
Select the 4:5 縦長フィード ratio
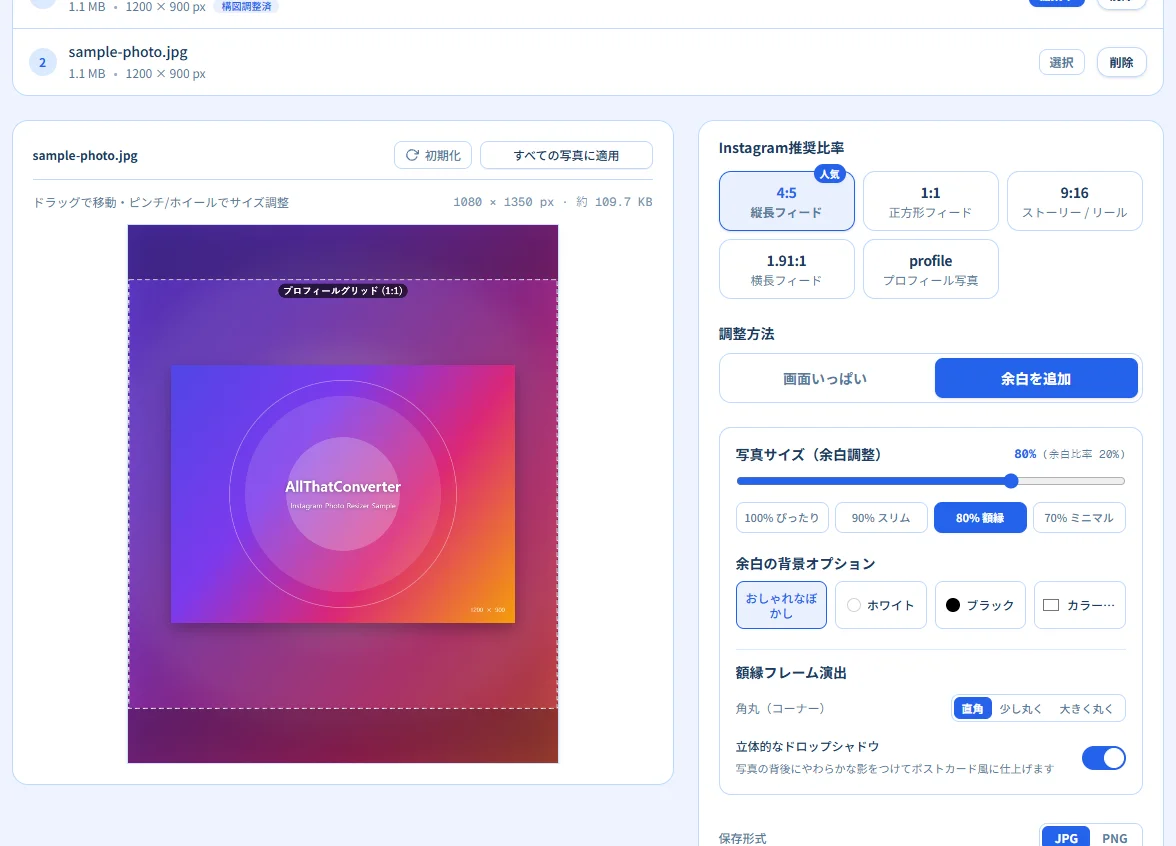787,201
